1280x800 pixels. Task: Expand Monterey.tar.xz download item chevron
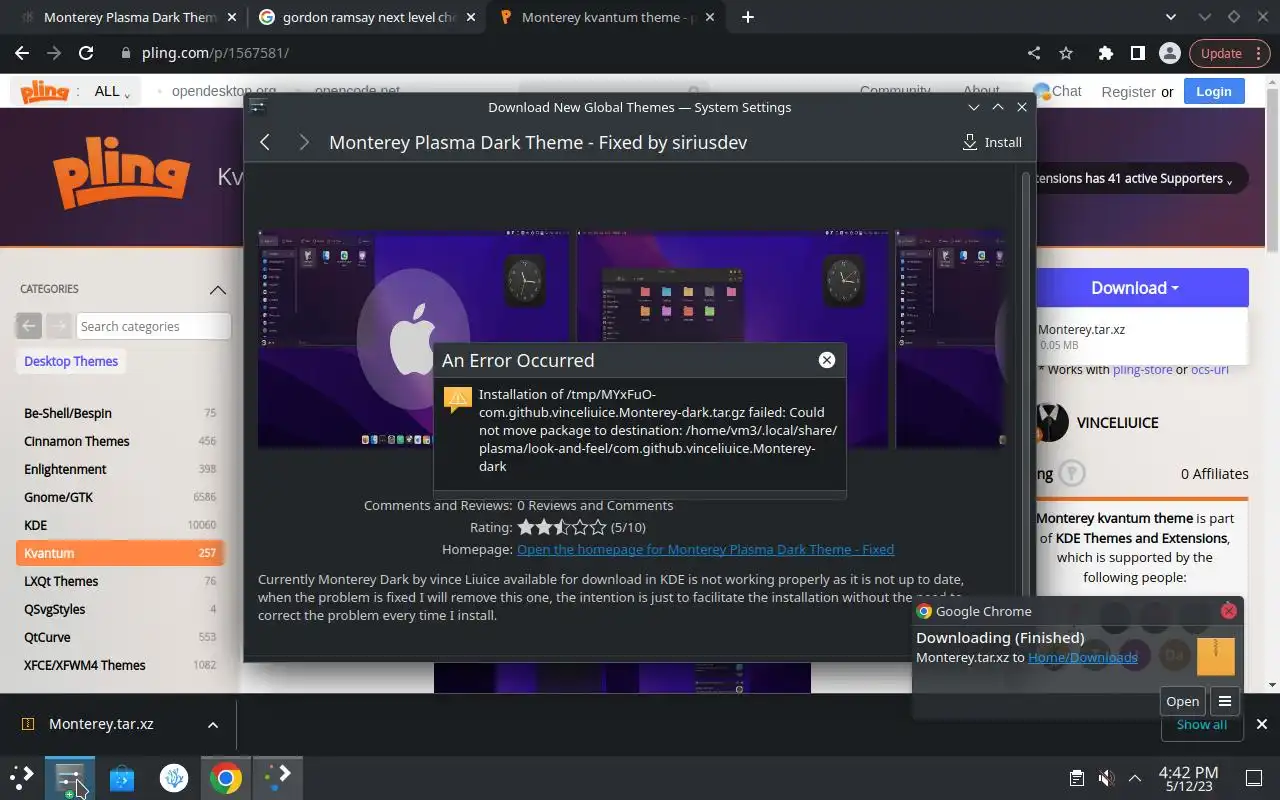tap(213, 724)
